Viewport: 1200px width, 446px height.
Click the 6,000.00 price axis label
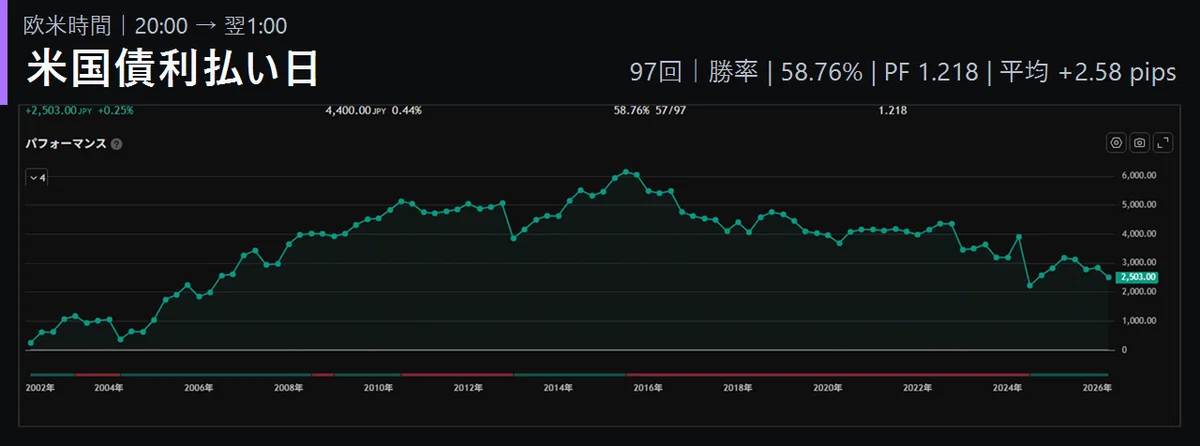pyautogui.click(x=1137, y=176)
